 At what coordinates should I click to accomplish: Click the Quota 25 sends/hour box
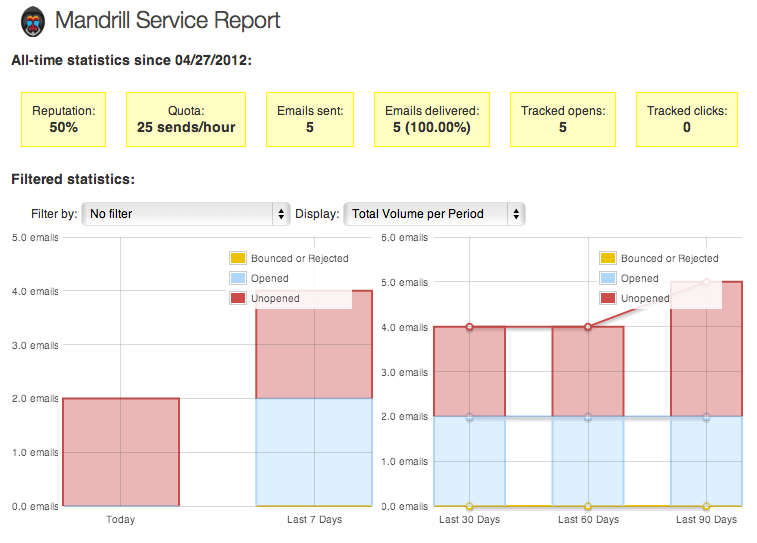coord(186,119)
